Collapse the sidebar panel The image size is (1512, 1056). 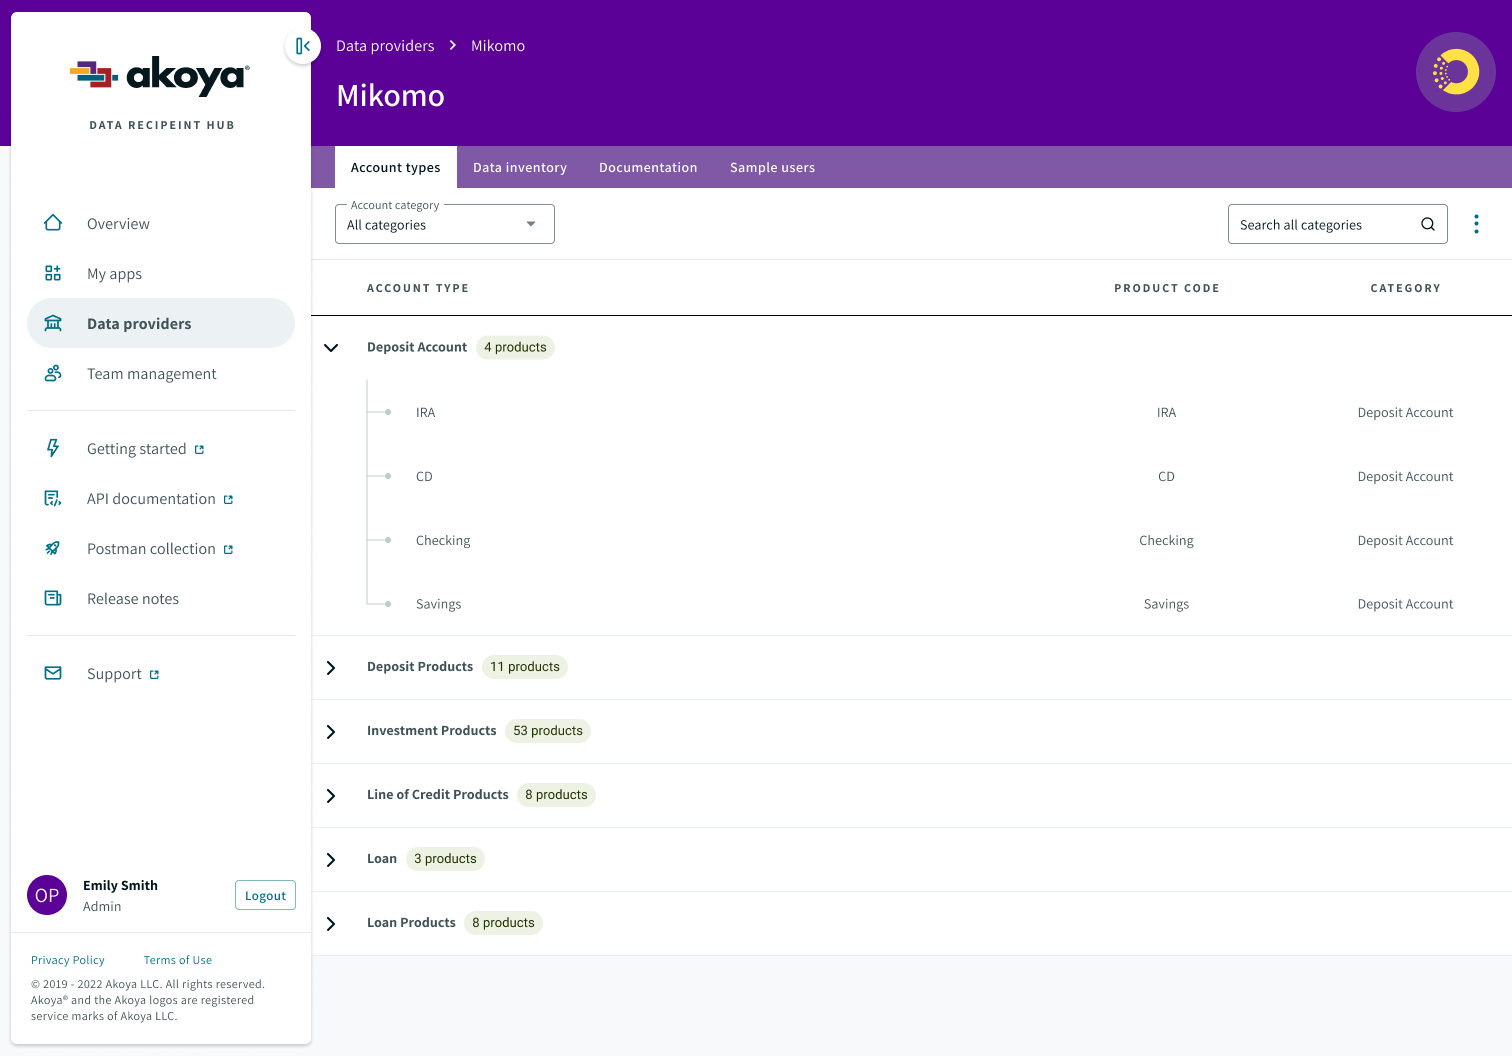tap(302, 46)
